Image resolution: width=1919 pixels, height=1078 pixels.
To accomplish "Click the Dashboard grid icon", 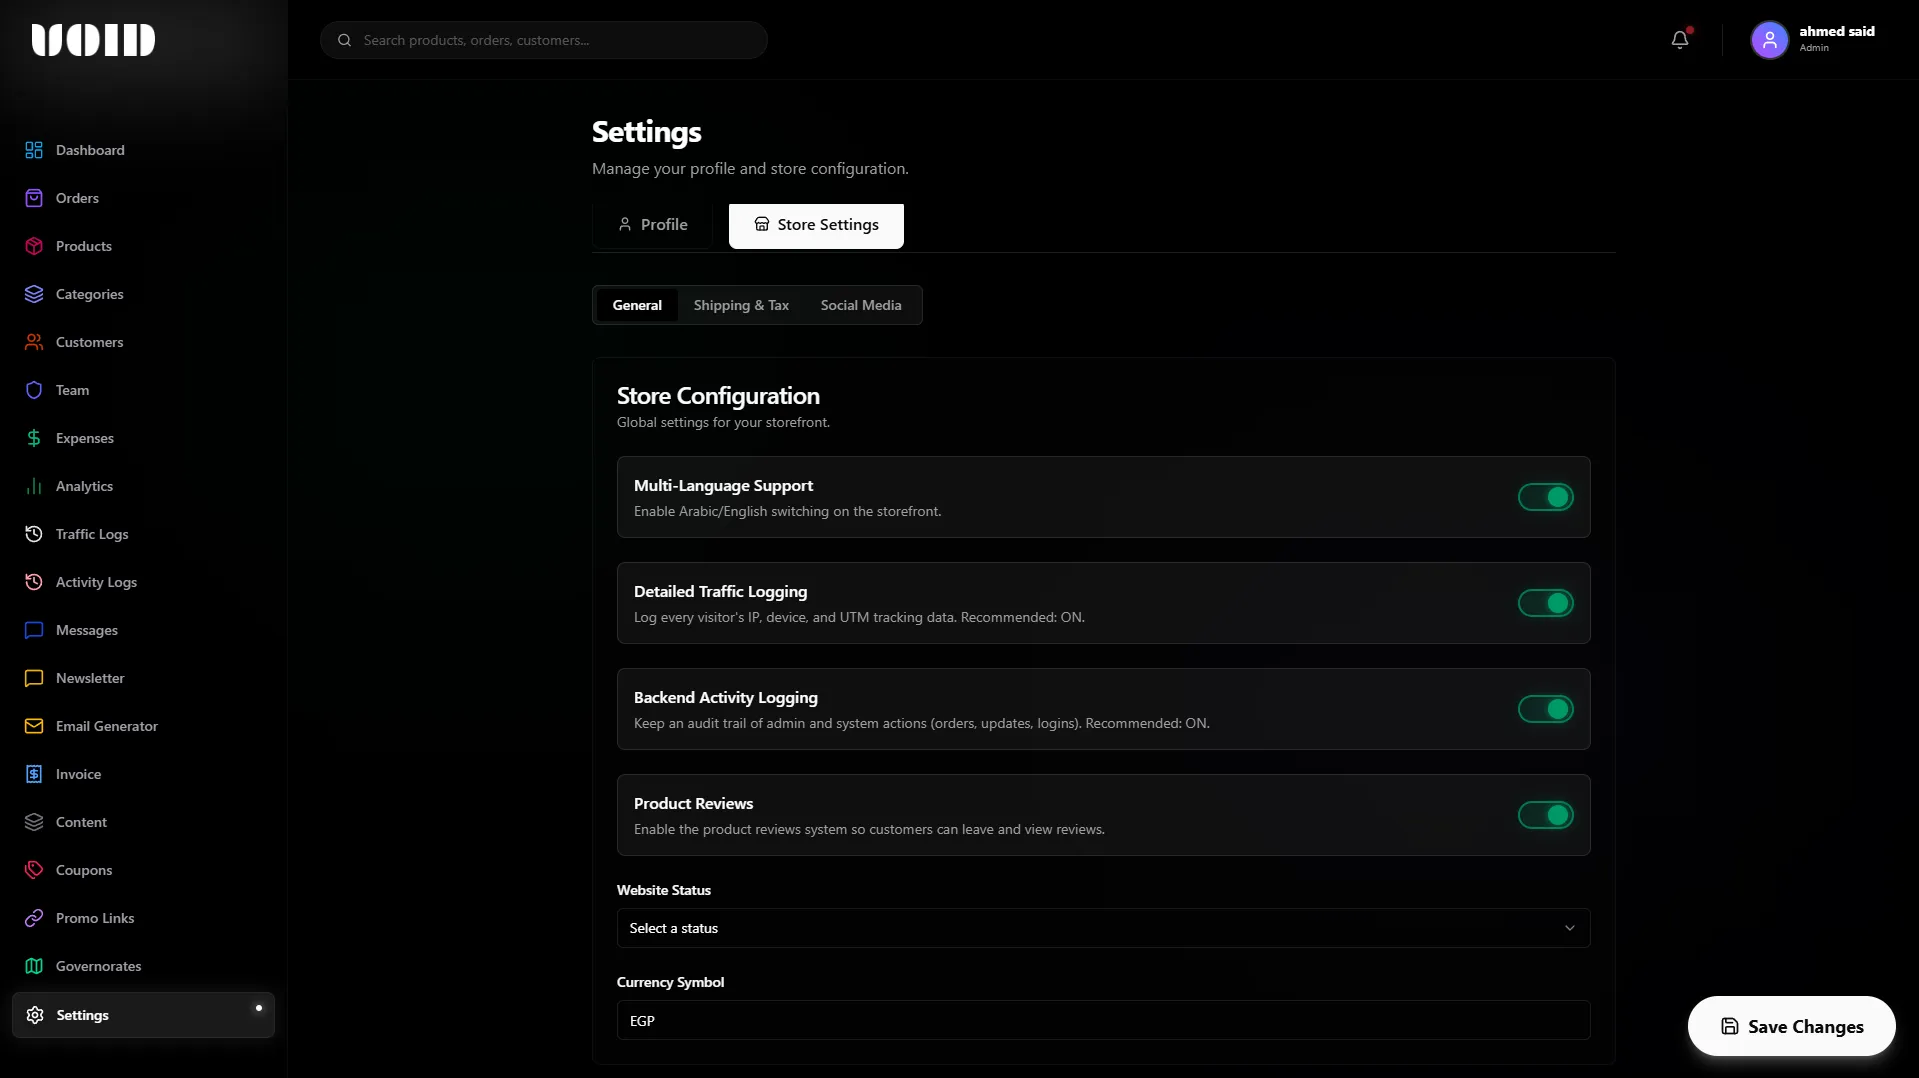I will pyautogui.click(x=34, y=150).
